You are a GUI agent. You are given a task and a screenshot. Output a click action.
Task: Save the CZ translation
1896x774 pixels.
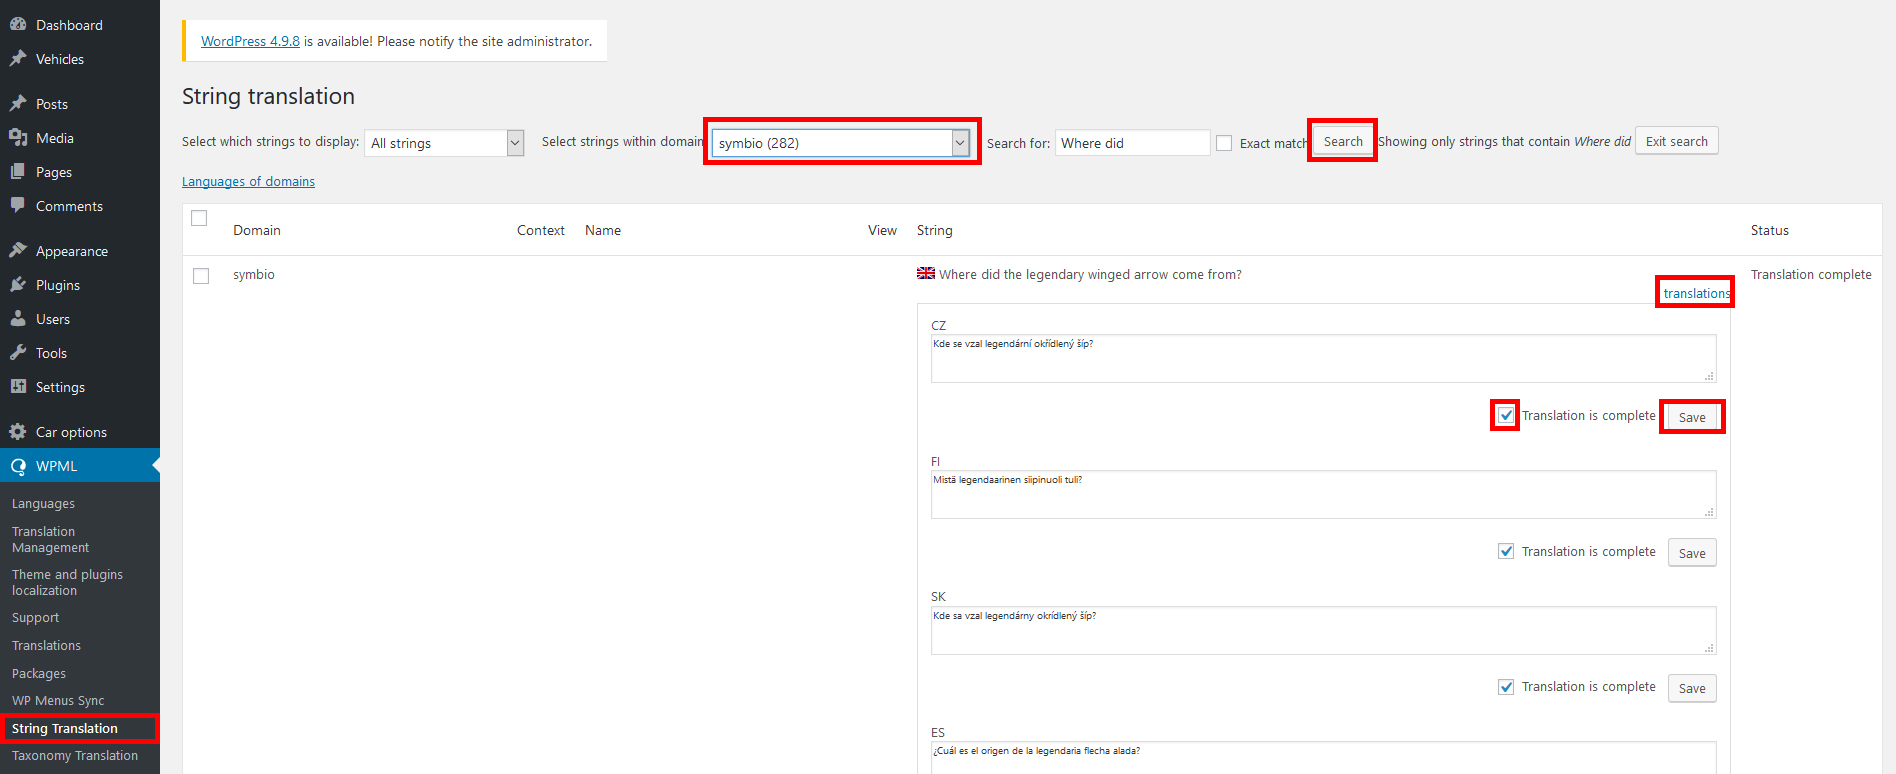1692,417
